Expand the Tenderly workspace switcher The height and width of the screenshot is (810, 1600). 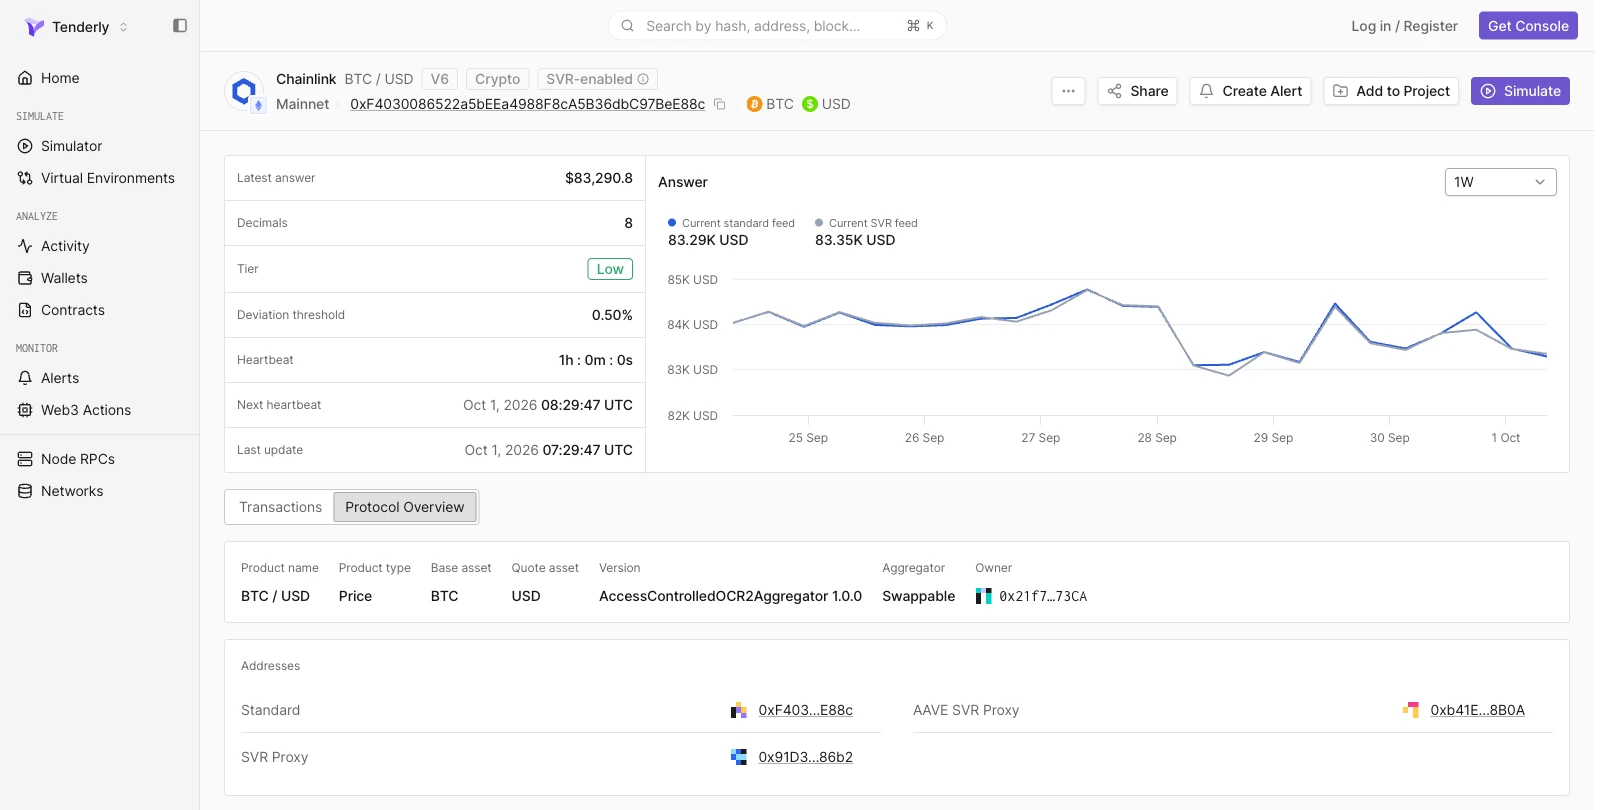[x=124, y=27]
